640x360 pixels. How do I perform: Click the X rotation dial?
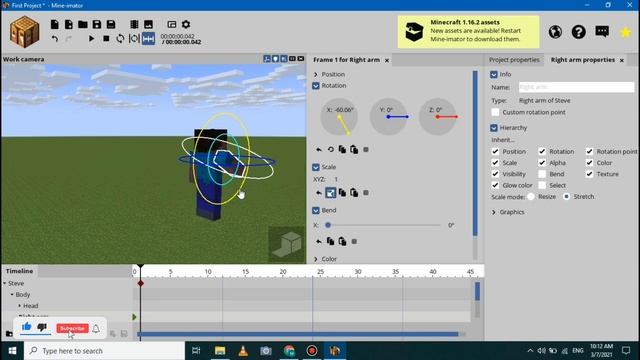(x=339, y=117)
